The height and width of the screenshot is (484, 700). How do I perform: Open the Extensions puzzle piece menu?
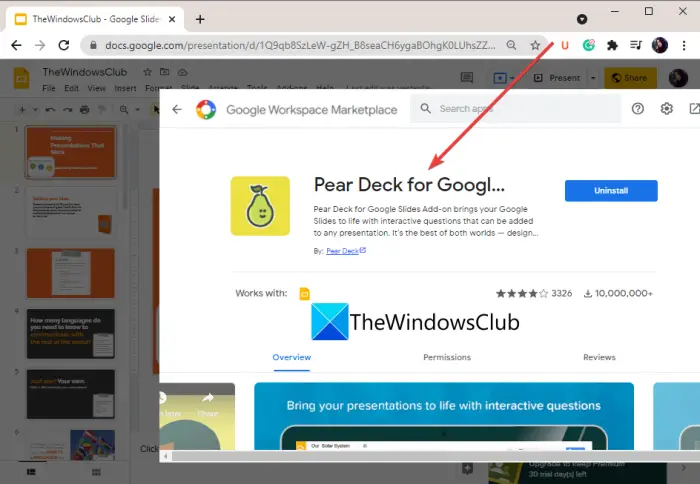point(612,45)
